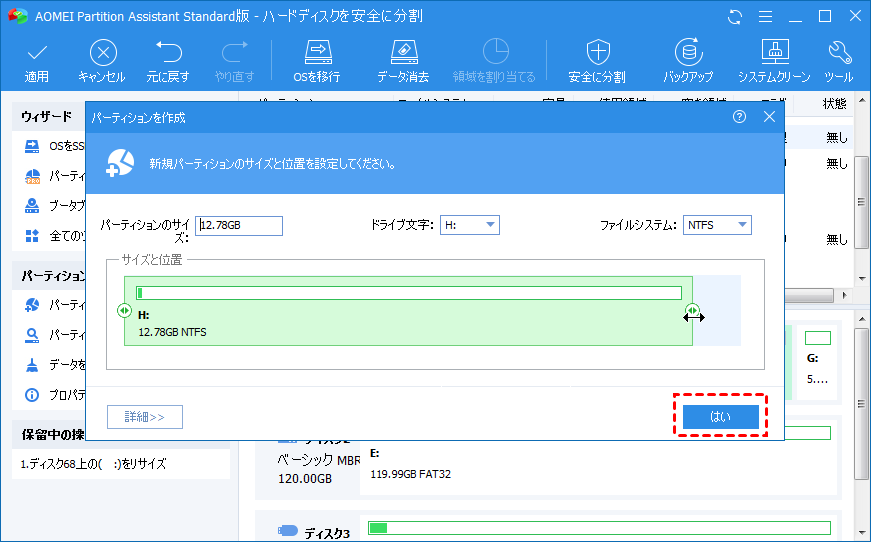Click the Disk 3 (ディスク3) disk icon
This screenshot has width=871, height=542.
click(x=288, y=531)
